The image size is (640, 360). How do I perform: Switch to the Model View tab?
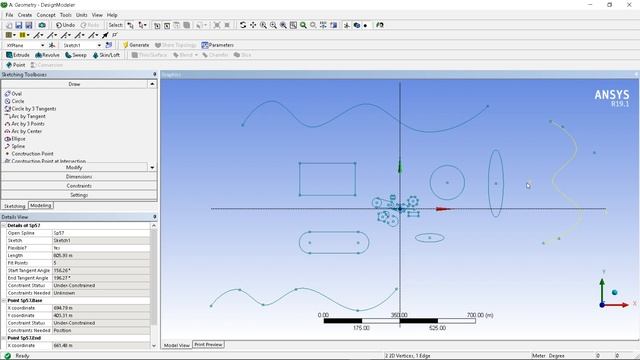pyautogui.click(x=177, y=346)
